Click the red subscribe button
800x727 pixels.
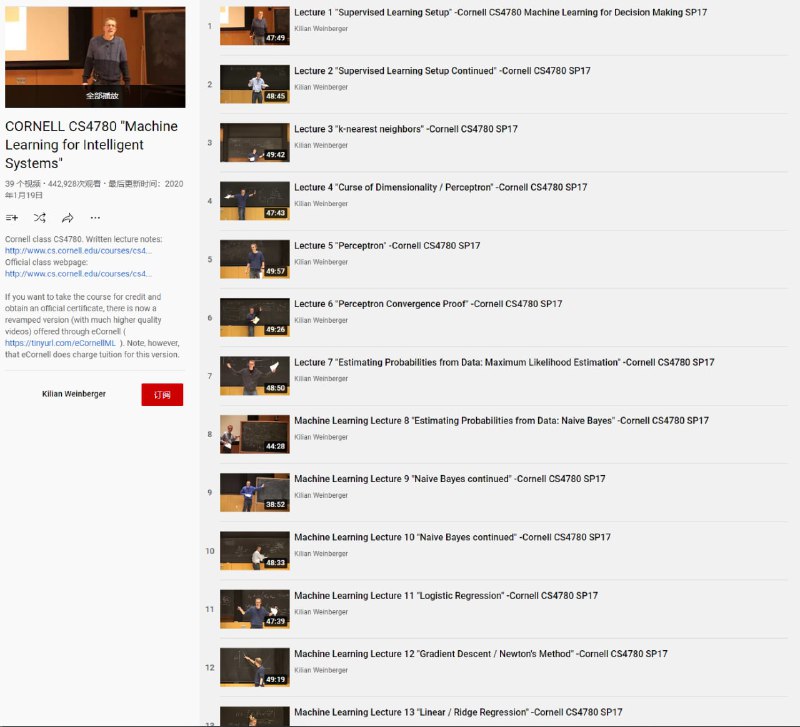[x=162, y=395]
